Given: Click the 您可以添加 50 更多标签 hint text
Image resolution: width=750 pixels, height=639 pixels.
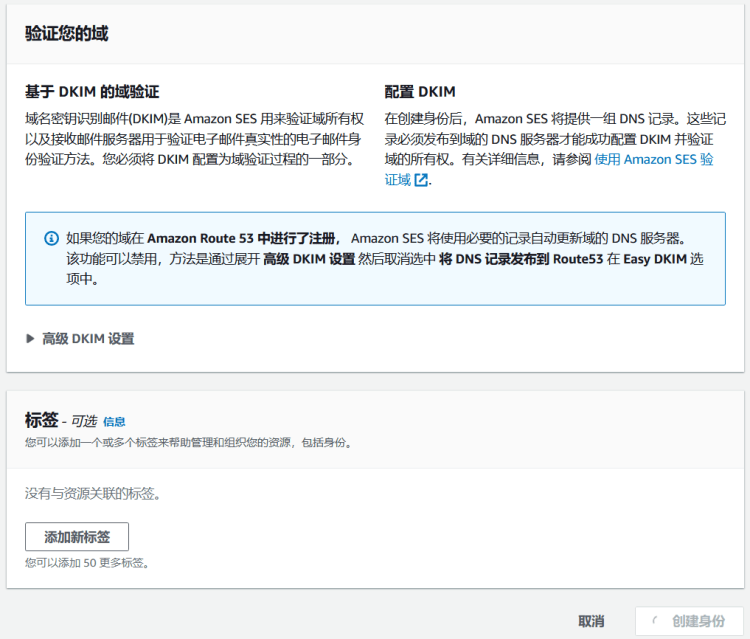Looking at the screenshot, I should pyautogui.click(x=87, y=563).
